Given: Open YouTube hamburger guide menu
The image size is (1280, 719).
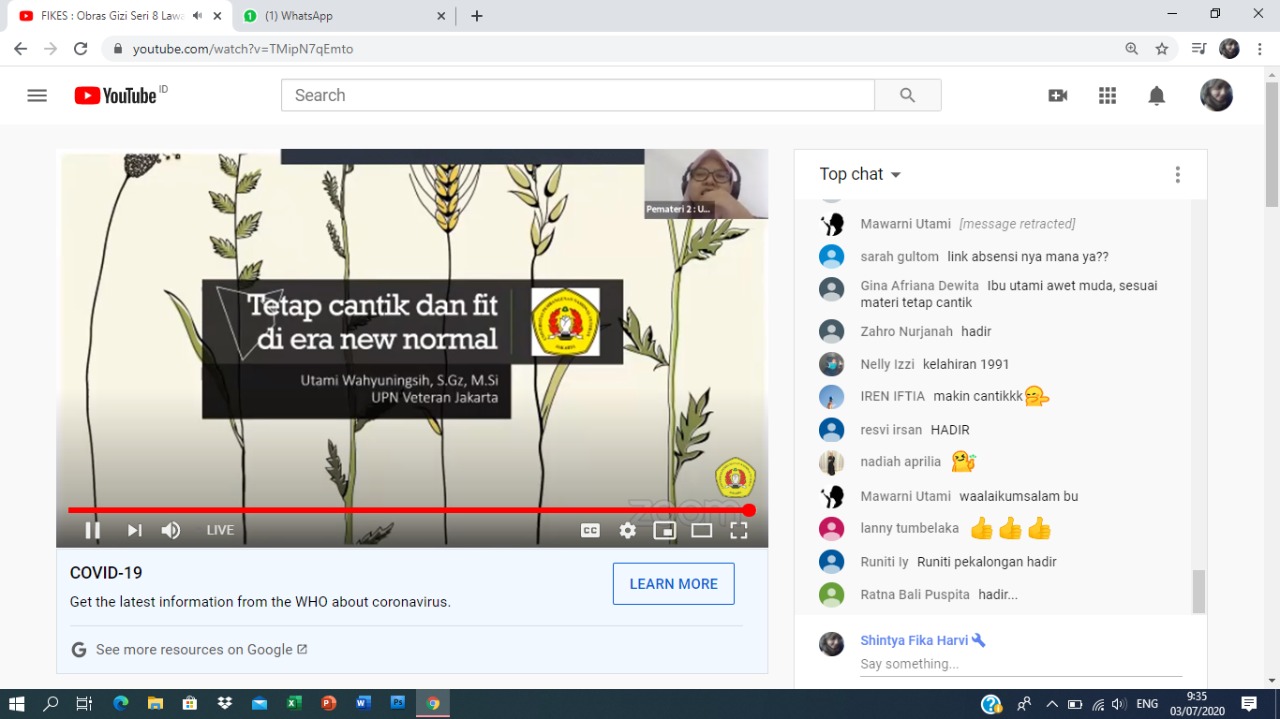Looking at the screenshot, I should pyautogui.click(x=37, y=96).
